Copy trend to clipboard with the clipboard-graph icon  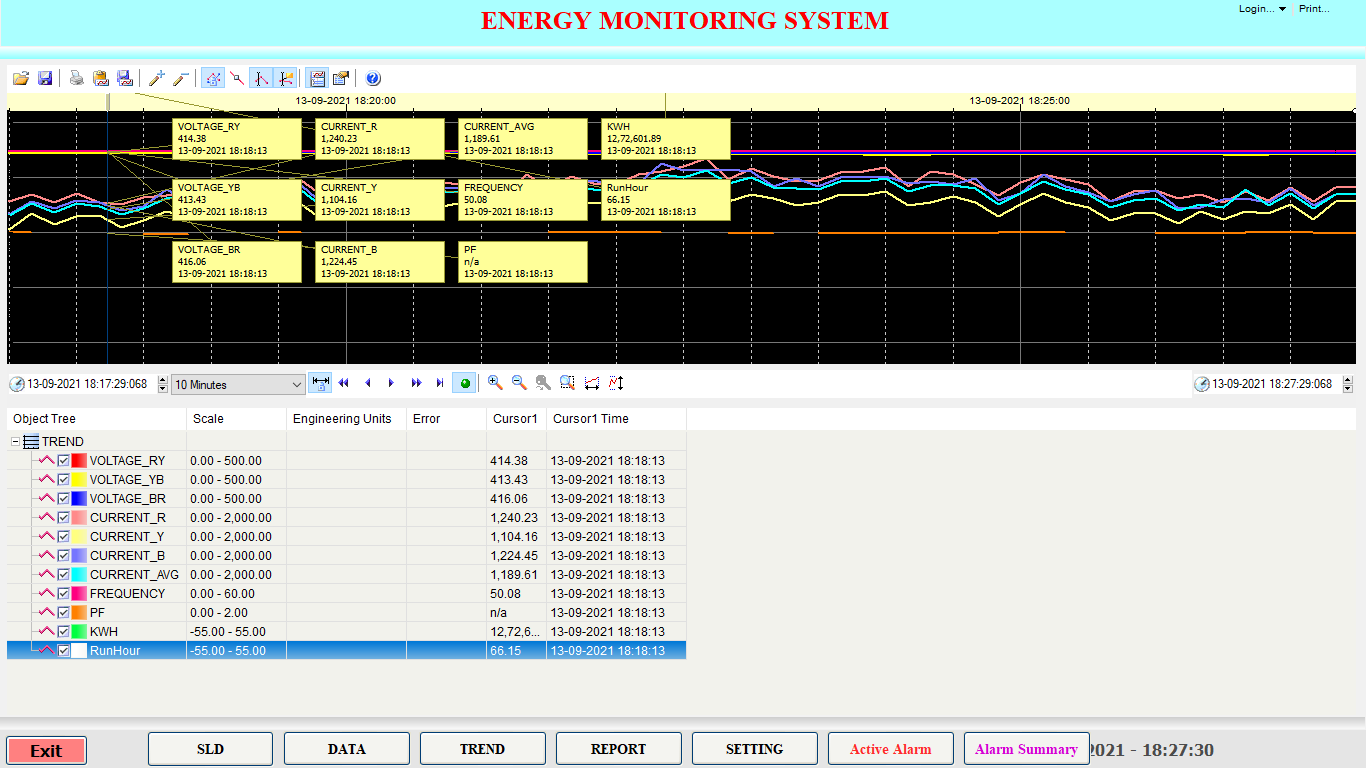101,78
